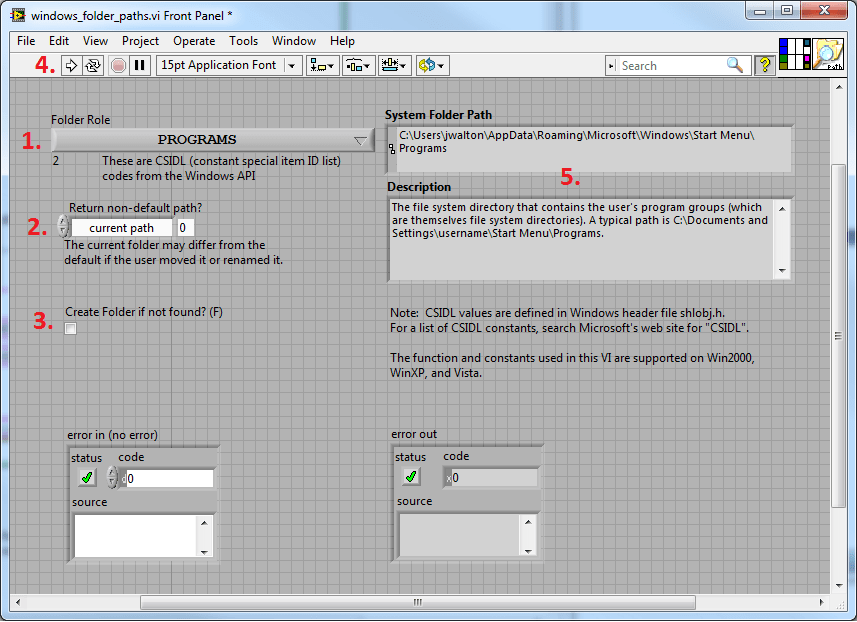Open the Align Objects tool
This screenshot has height=622, width=857.
coord(322,66)
